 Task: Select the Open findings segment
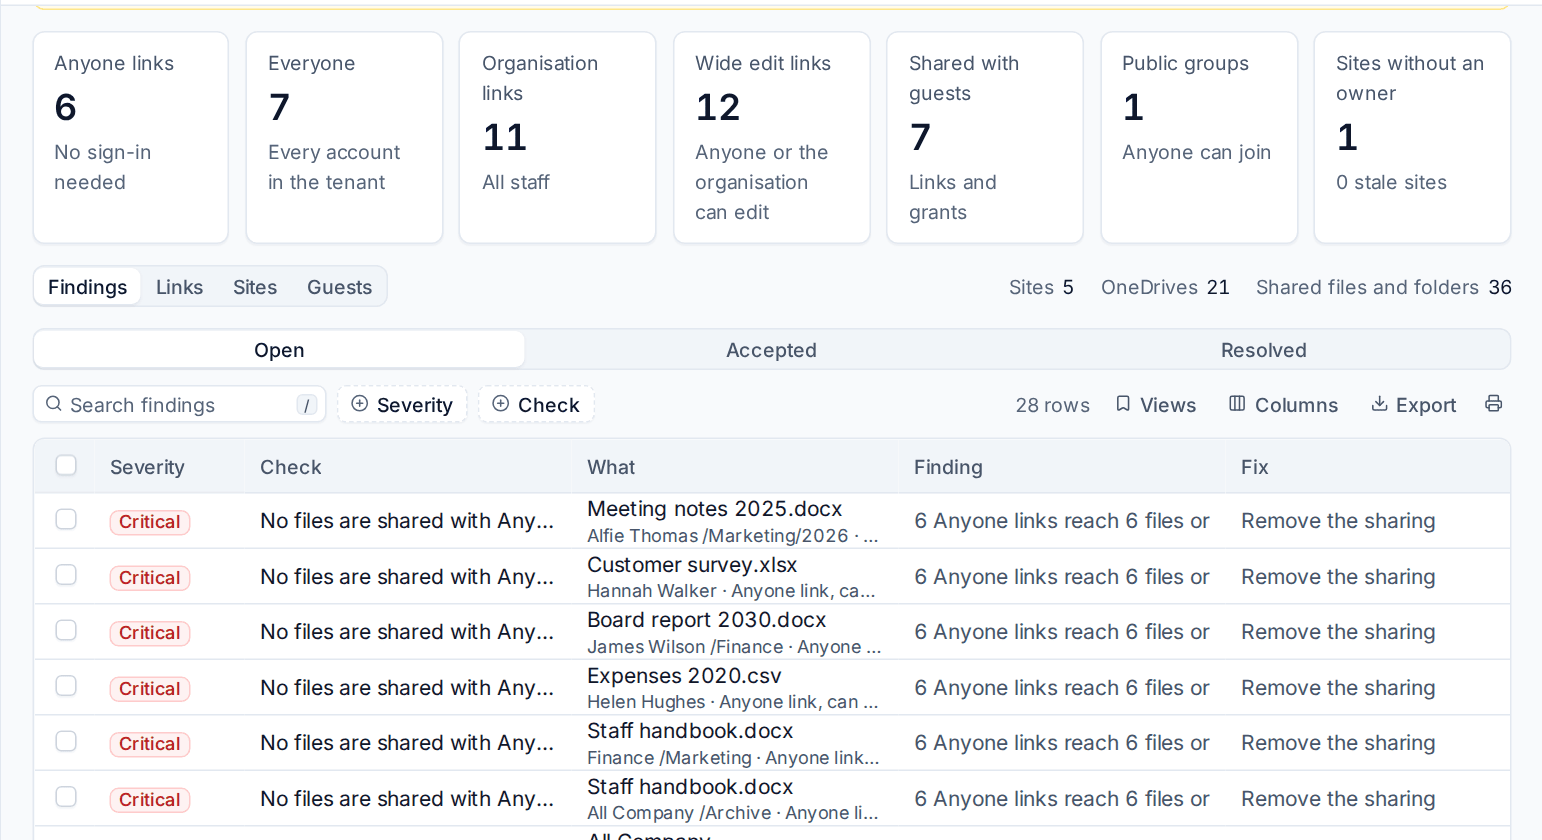click(279, 350)
